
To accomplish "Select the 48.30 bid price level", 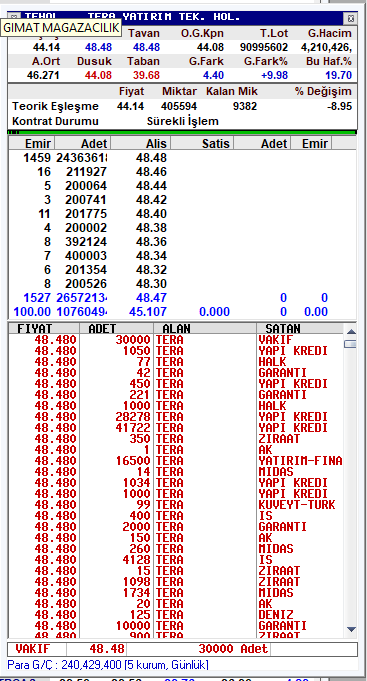I will pos(151,284).
